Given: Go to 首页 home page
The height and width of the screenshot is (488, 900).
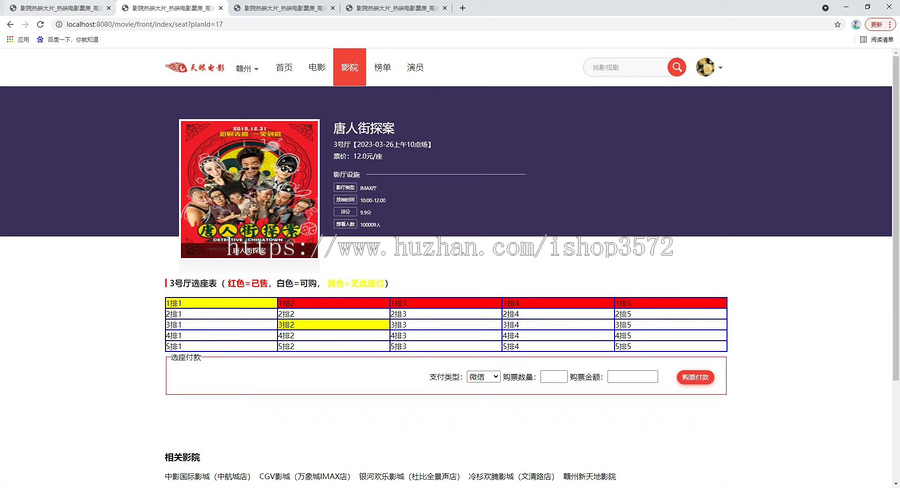Looking at the screenshot, I should click(284, 67).
